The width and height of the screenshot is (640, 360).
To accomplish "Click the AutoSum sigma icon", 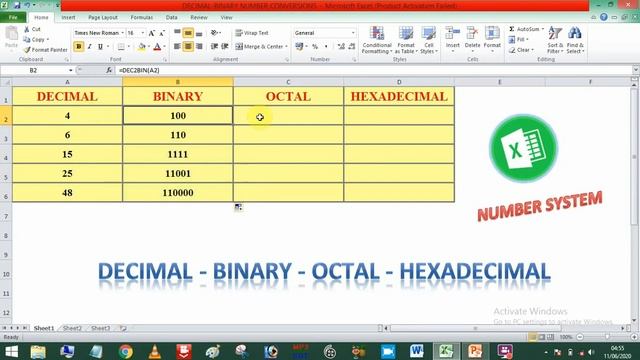I will (x=512, y=29).
